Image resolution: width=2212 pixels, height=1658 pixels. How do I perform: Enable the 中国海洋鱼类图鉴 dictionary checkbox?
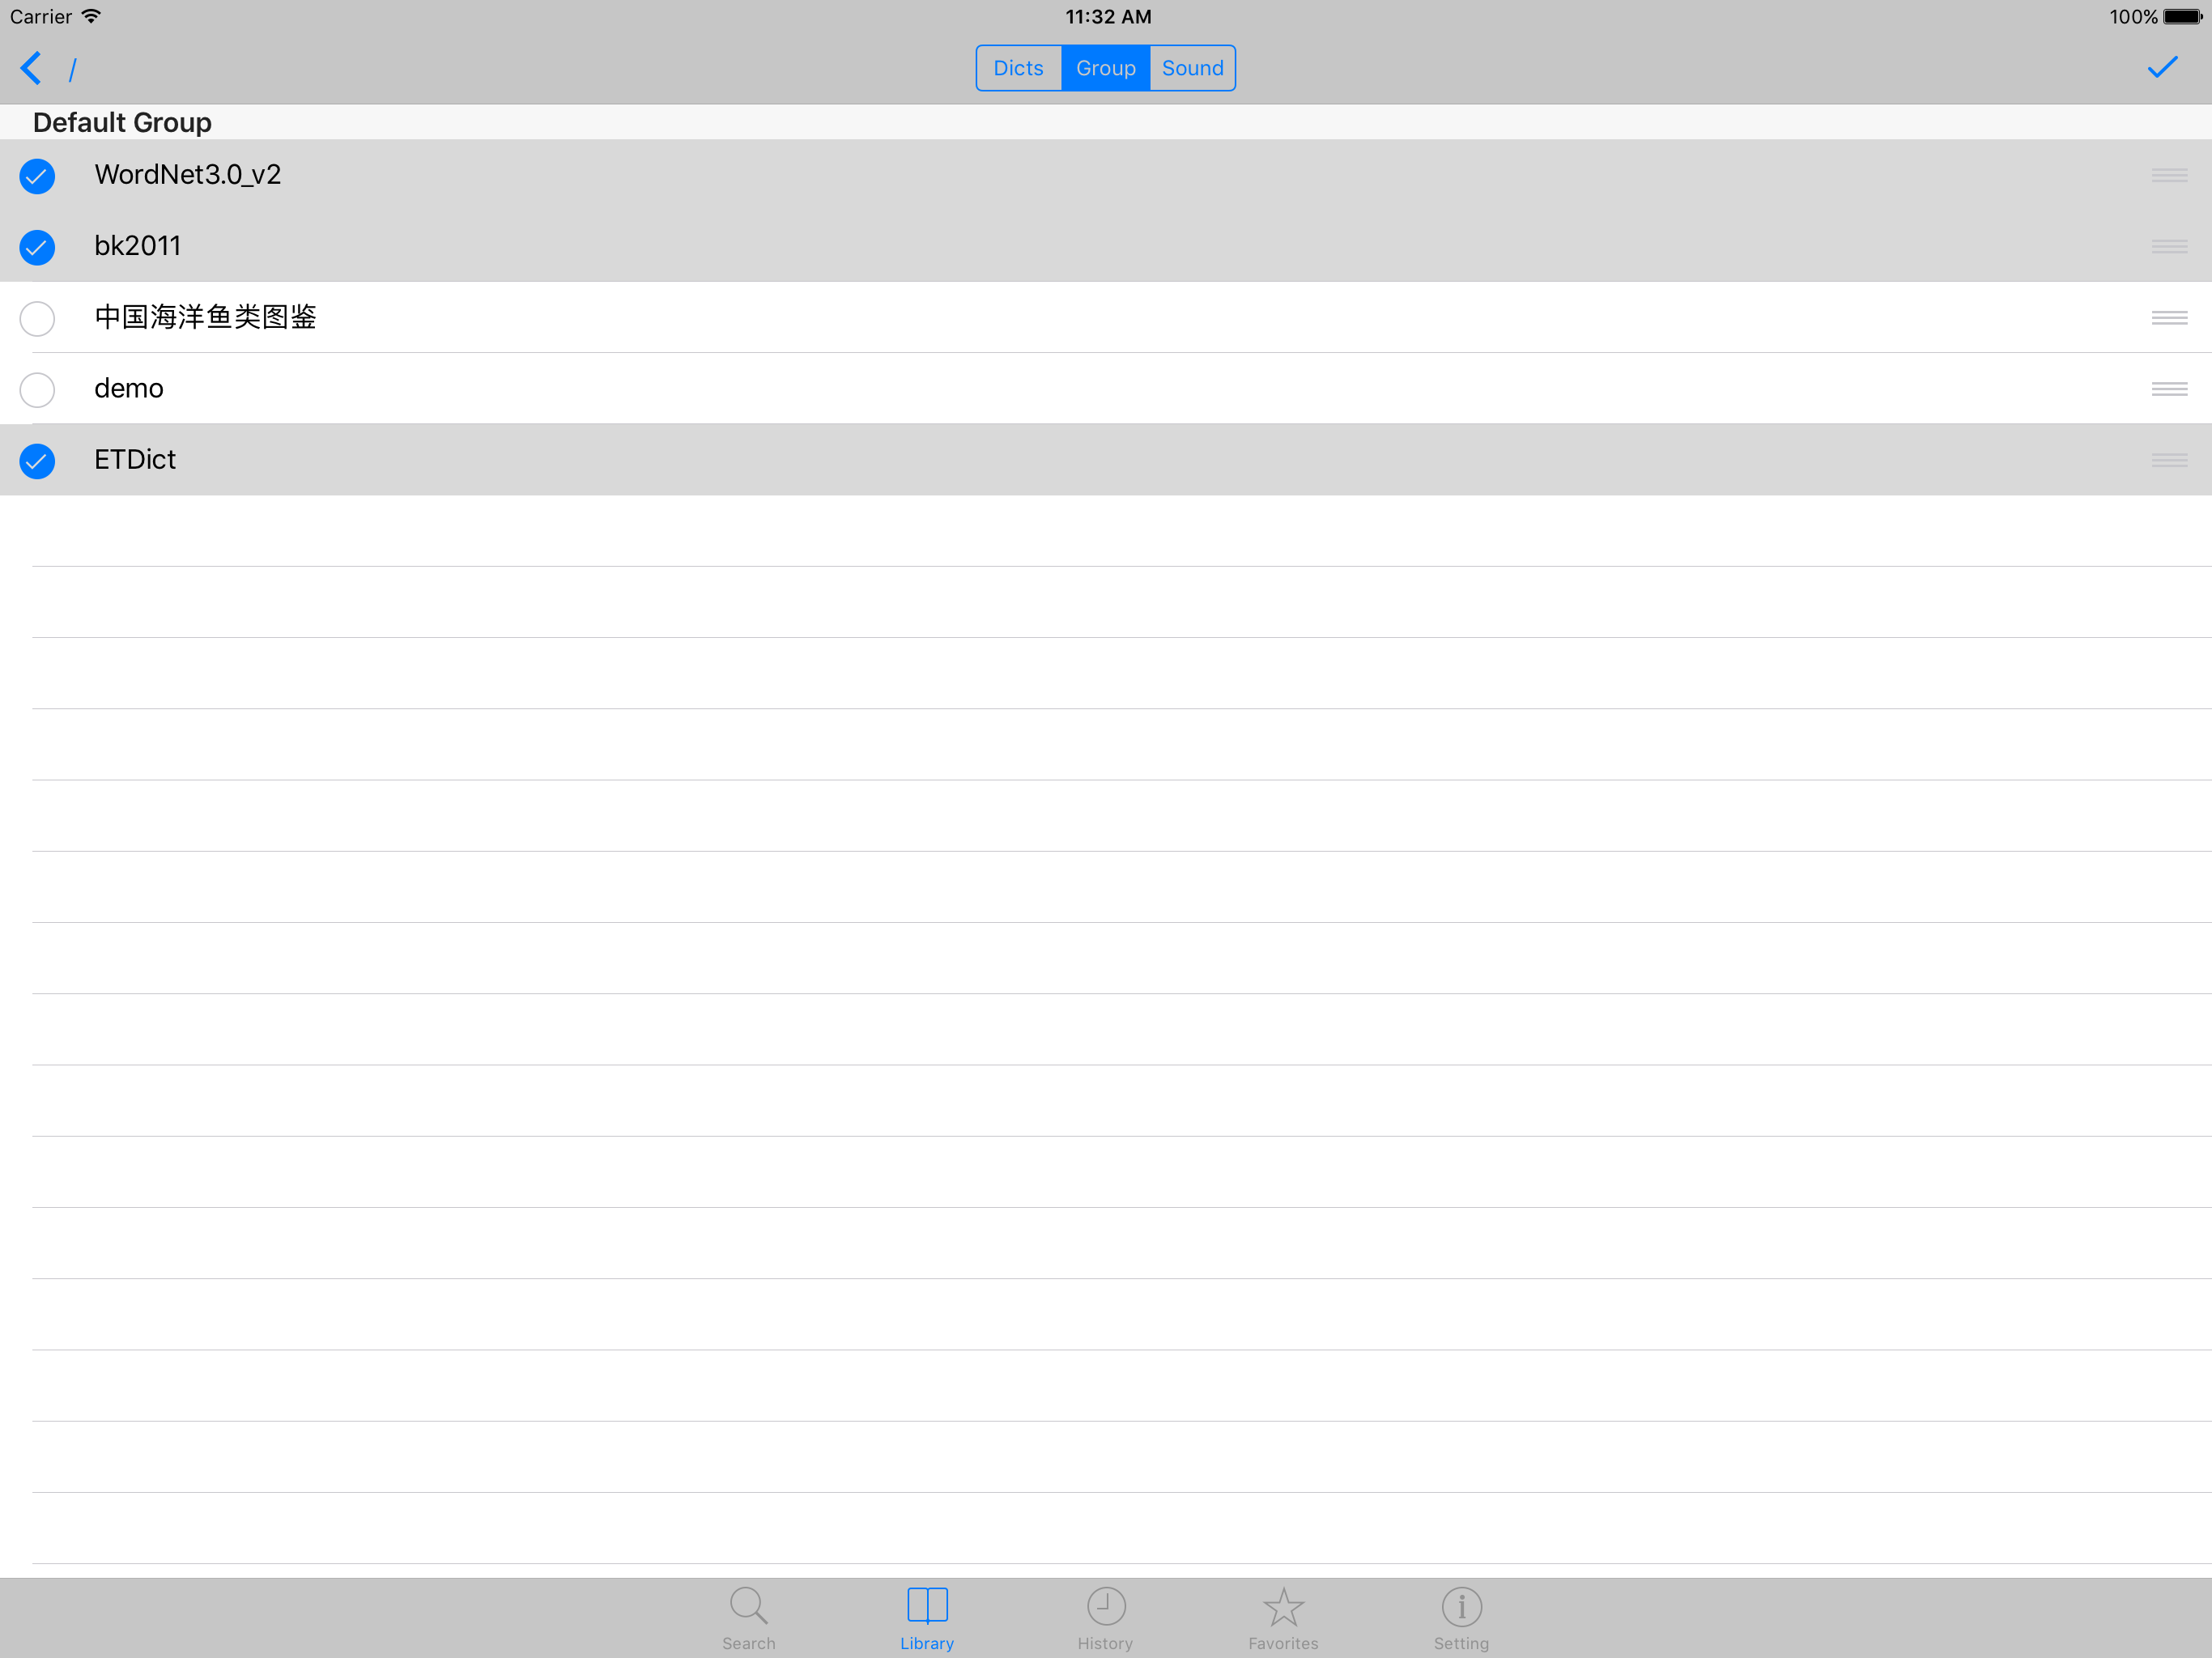pyautogui.click(x=37, y=318)
